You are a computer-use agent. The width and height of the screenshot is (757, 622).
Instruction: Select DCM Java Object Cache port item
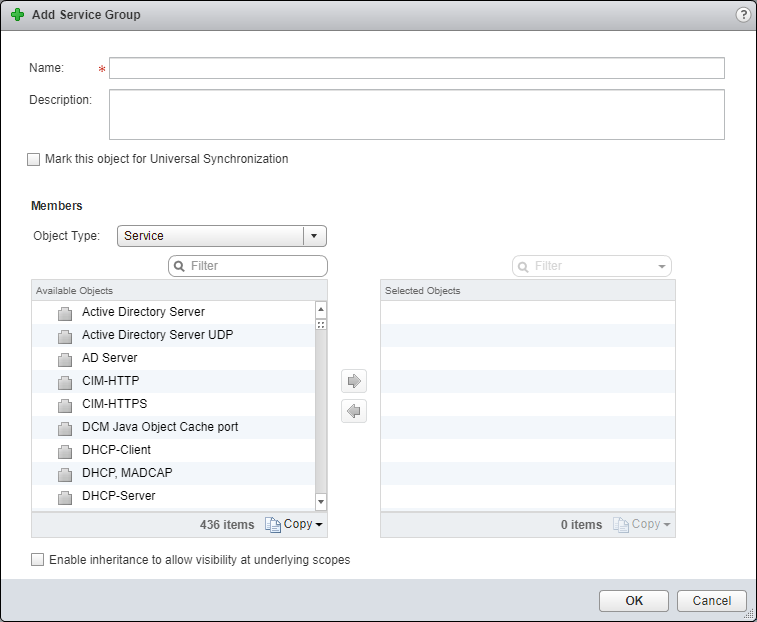tap(160, 427)
